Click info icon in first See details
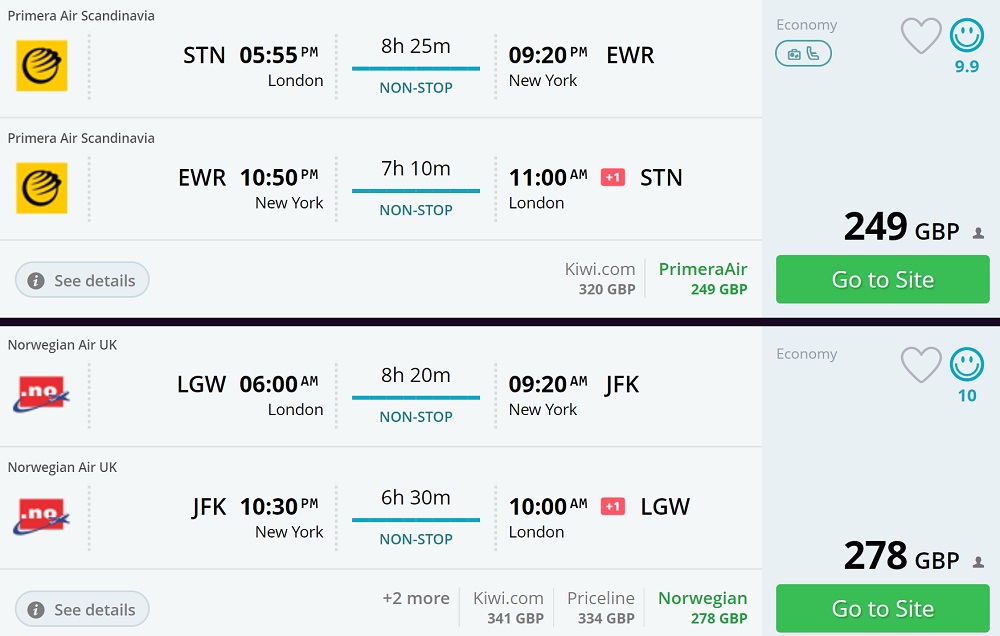The height and width of the screenshot is (636, 1000). (x=36, y=281)
